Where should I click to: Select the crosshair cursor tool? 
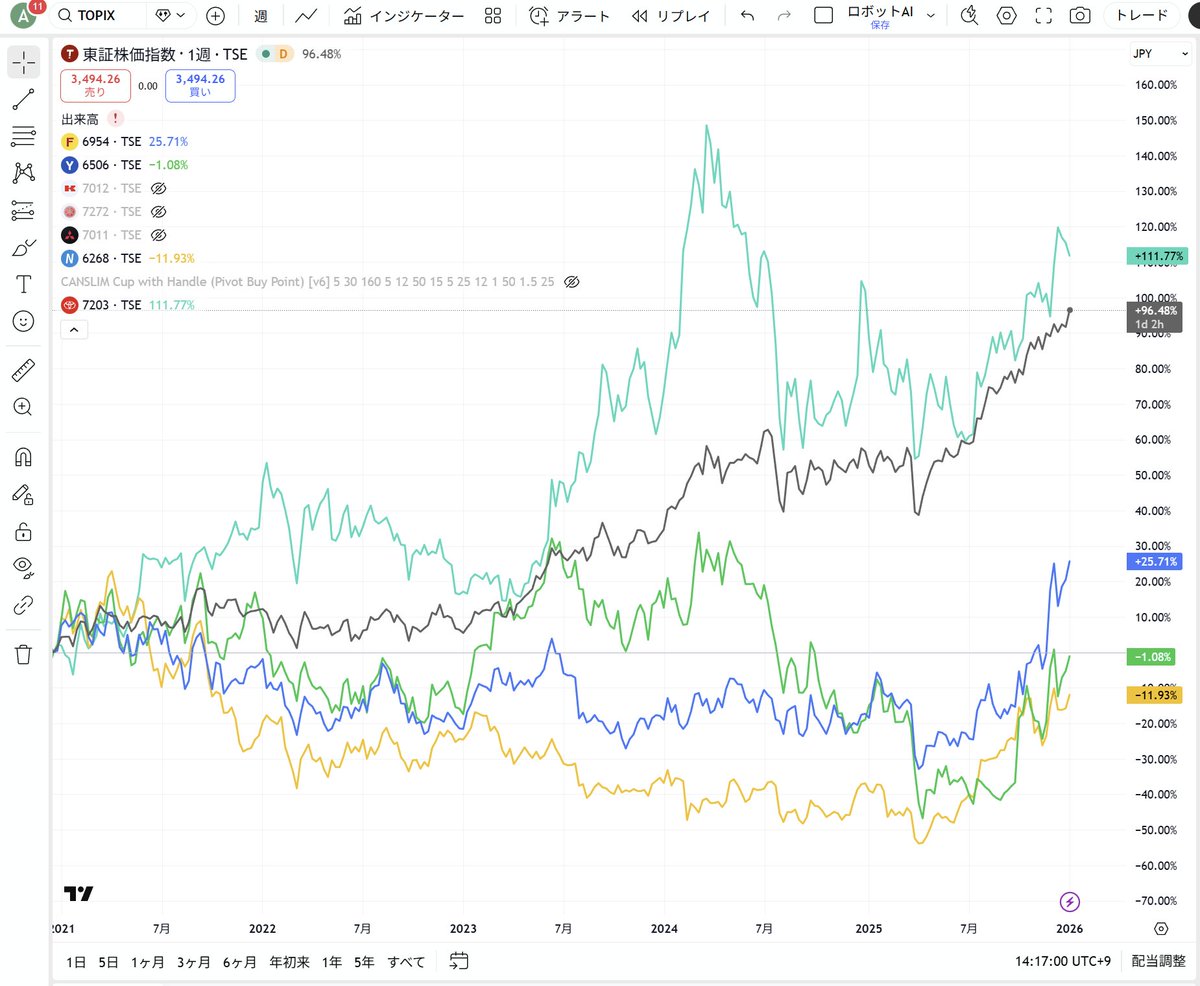(x=24, y=62)
